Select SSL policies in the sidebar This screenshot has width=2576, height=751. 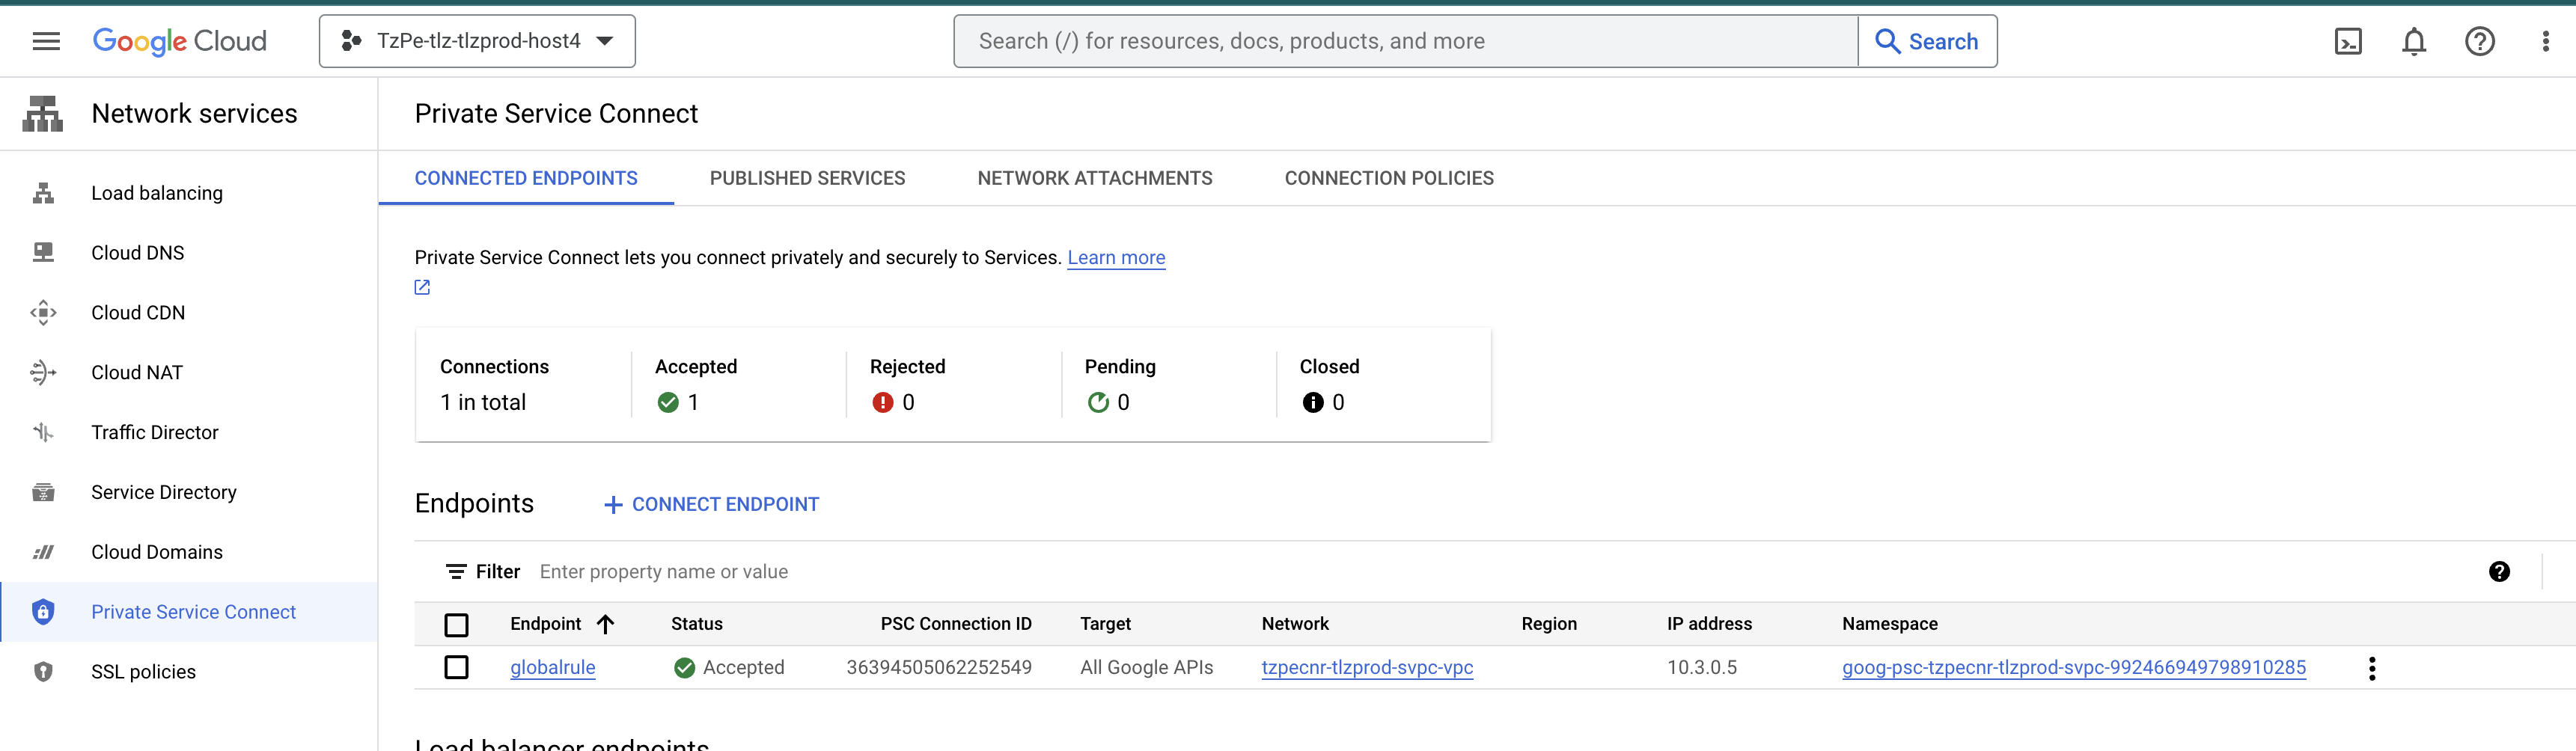144,671
